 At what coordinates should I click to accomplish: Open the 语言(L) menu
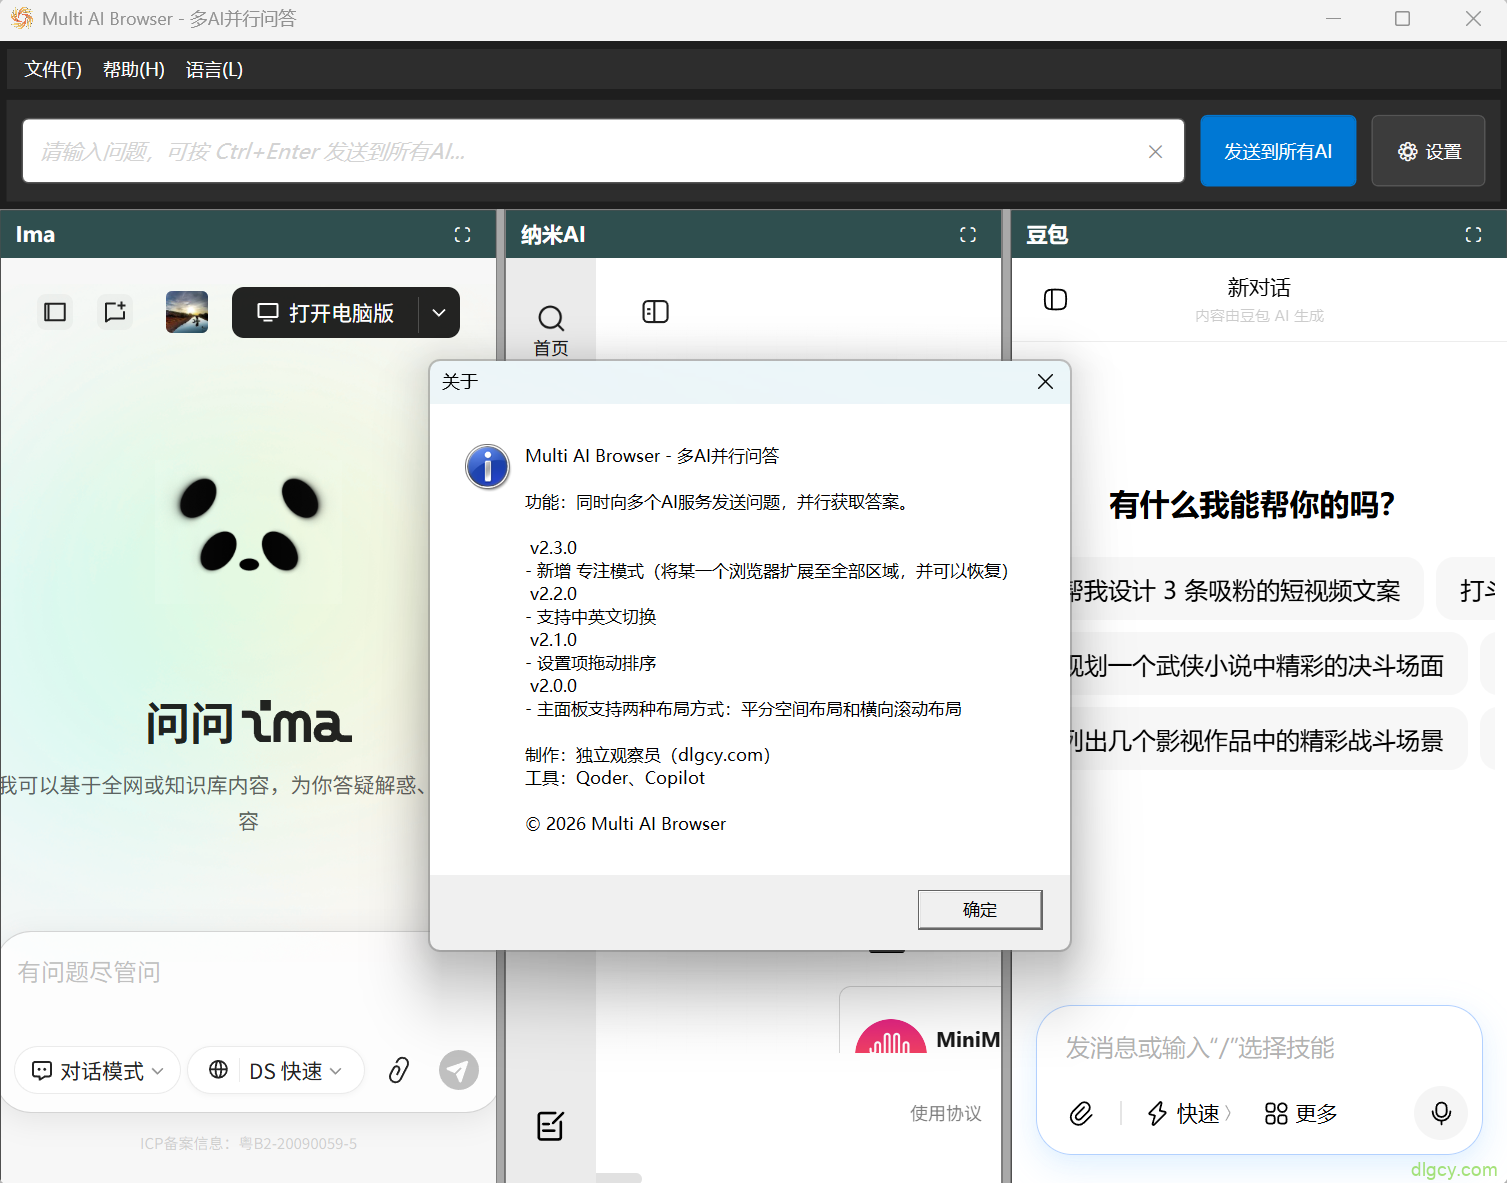pos(214,69)
